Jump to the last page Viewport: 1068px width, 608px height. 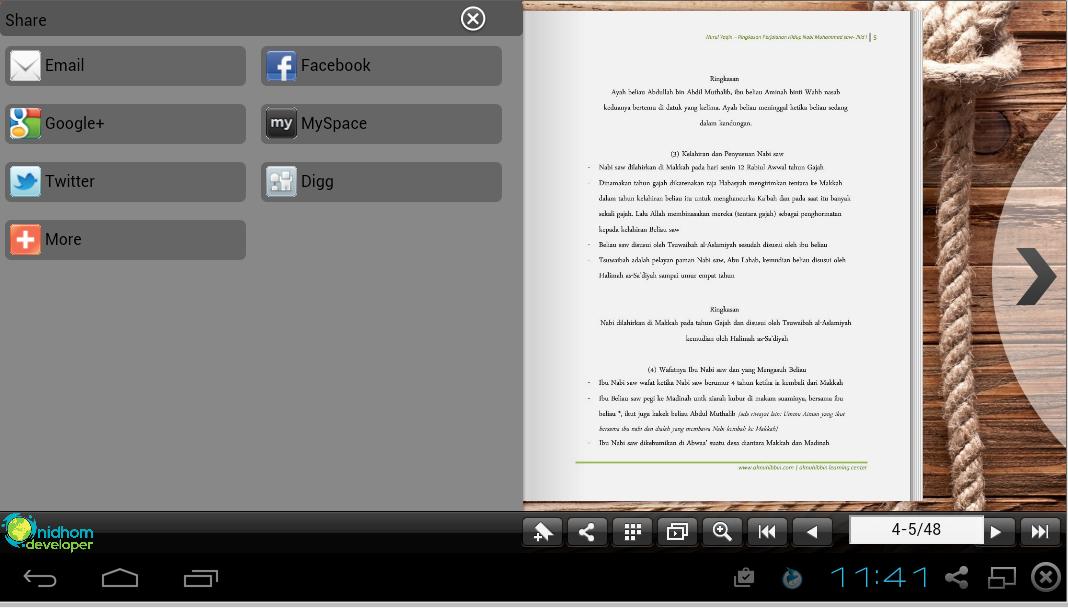[1039, 532]
